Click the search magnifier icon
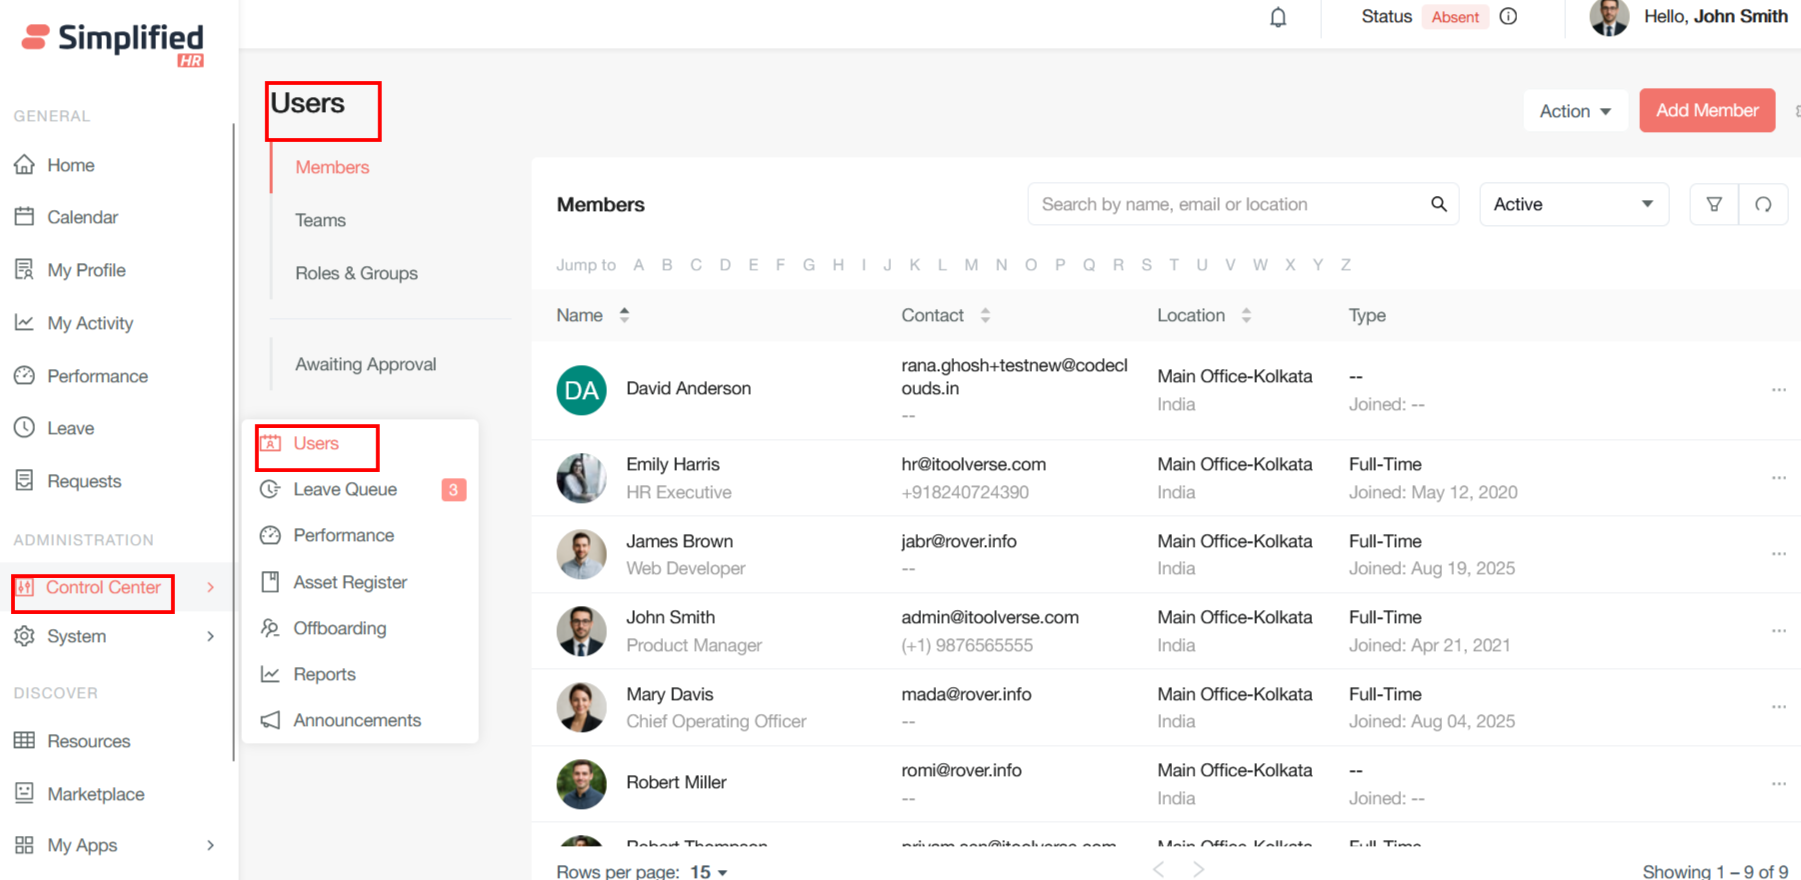The width and height of the screenshot is (1801, 880). tap(1438, 204)
